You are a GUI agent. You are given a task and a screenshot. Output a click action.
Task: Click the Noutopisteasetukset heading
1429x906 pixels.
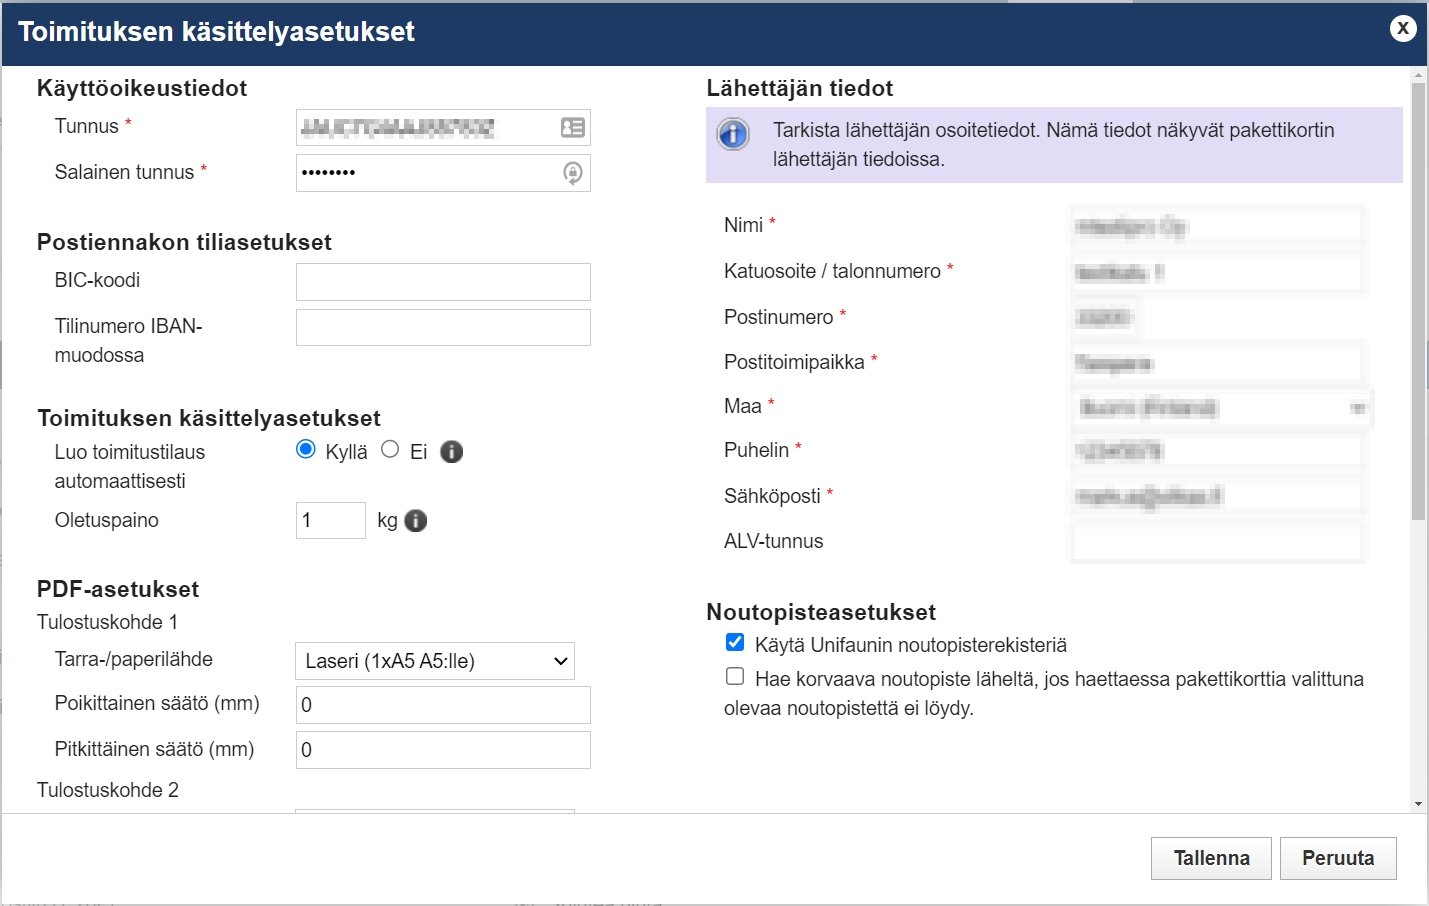(x=821, y=612)
